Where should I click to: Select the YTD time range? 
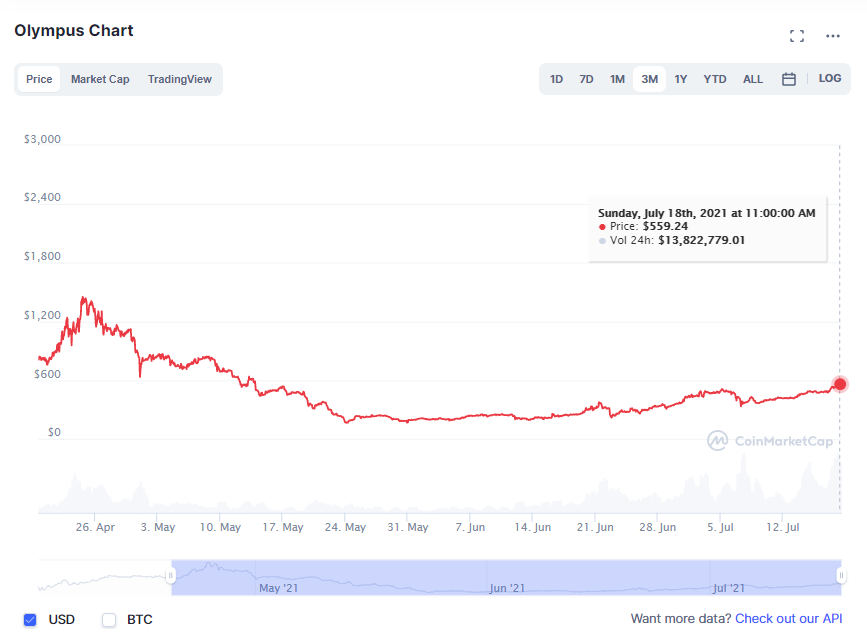pyautogui.click(x=715, y=79)
